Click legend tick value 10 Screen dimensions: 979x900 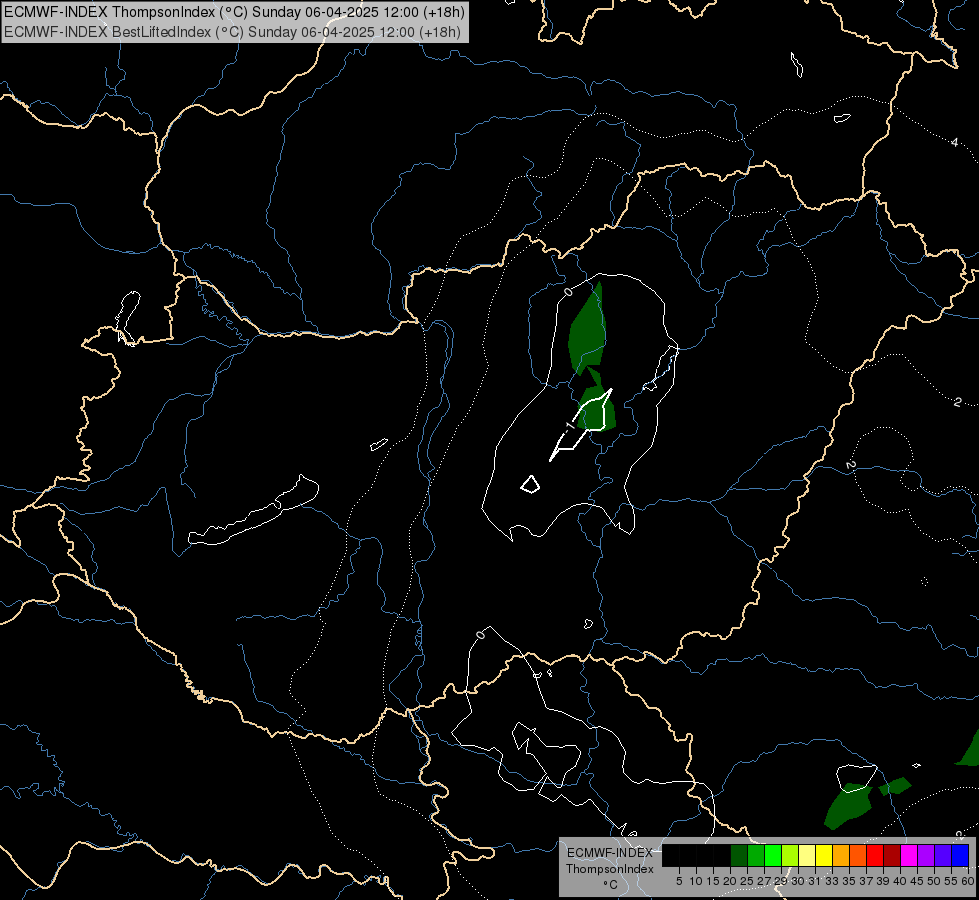[x=696, y=881]
